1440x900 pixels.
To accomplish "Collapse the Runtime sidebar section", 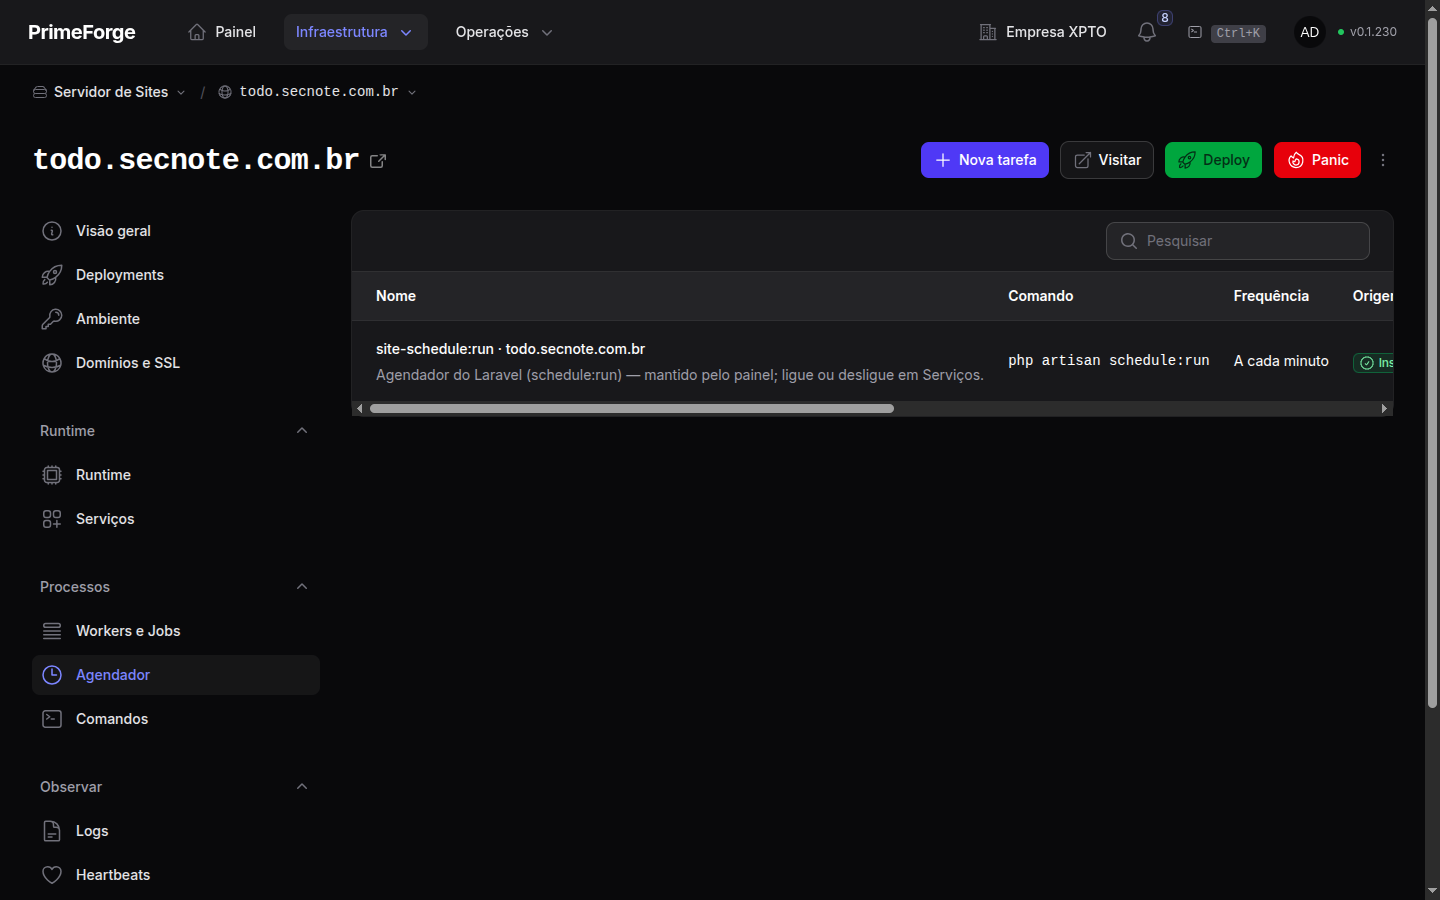I will pyautogui.click(x=302, y=431).
